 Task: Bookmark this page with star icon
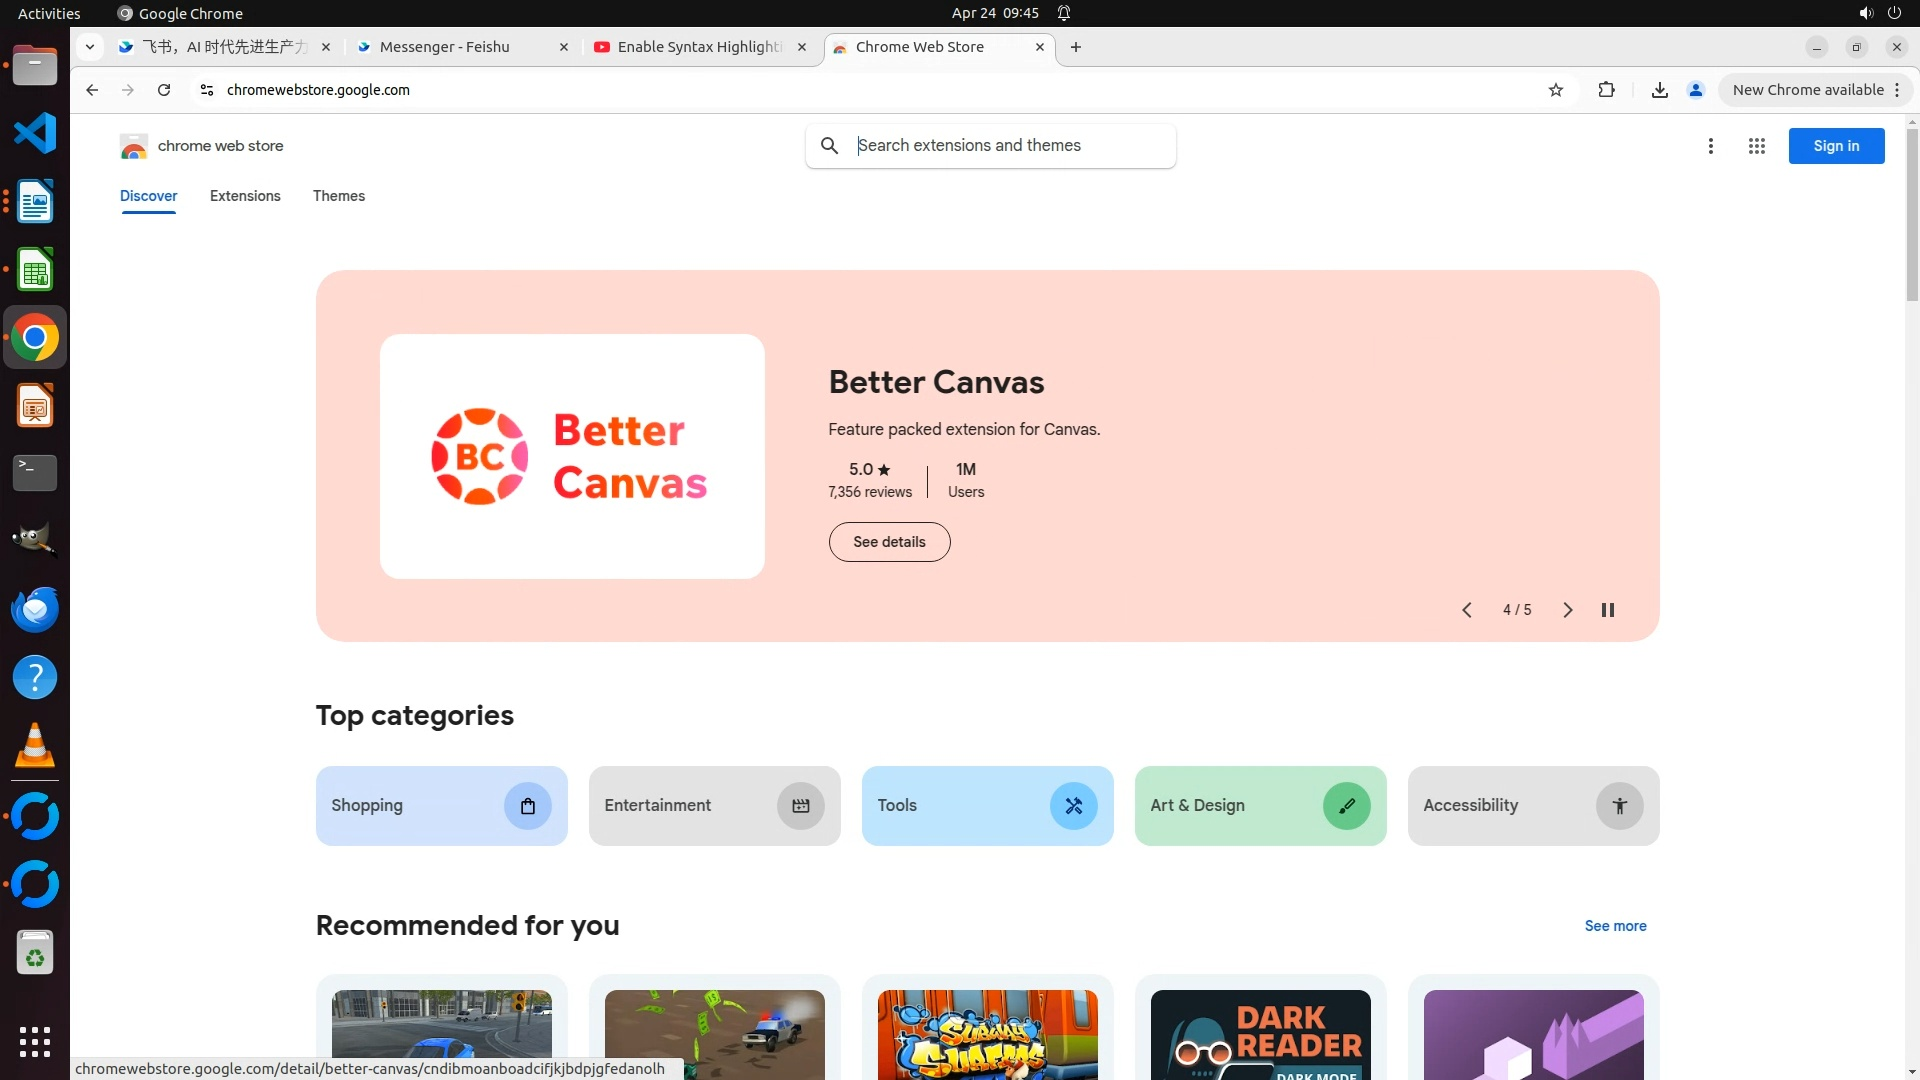(1555, 90)
